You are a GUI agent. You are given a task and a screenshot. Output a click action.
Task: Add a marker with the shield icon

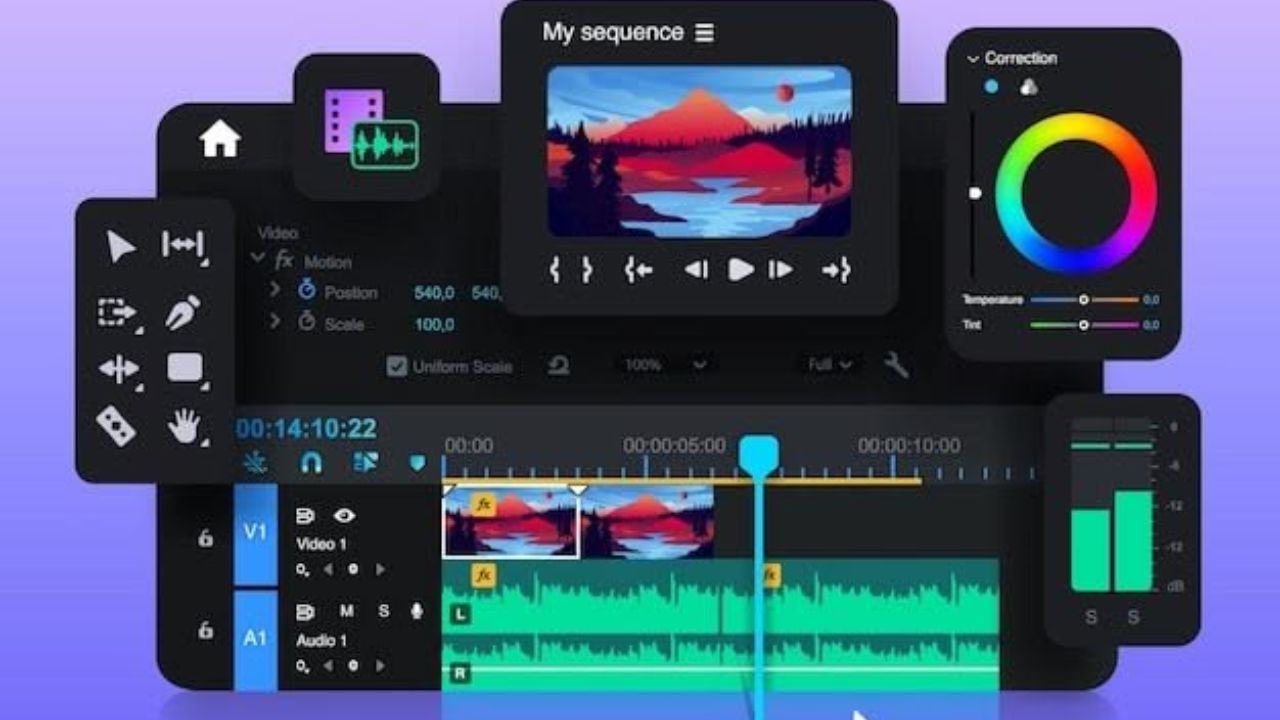pyautogui.click(x=418, y=463)
